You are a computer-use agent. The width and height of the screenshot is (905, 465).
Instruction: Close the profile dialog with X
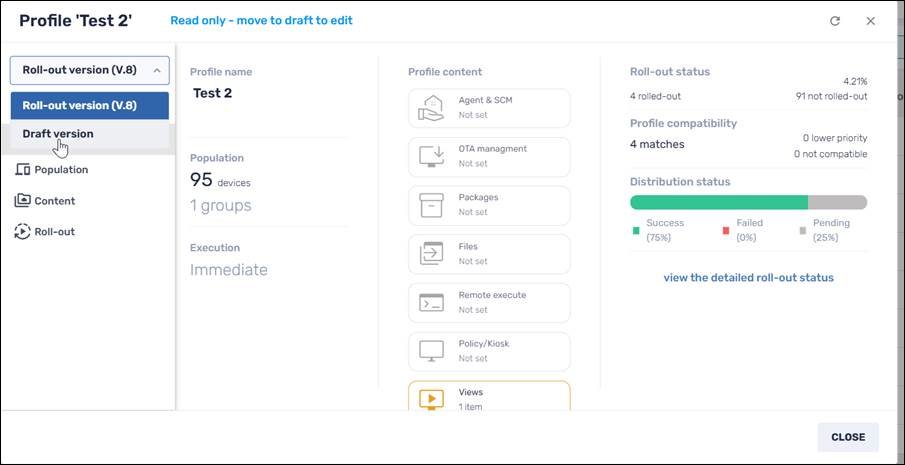click(871, 21)
